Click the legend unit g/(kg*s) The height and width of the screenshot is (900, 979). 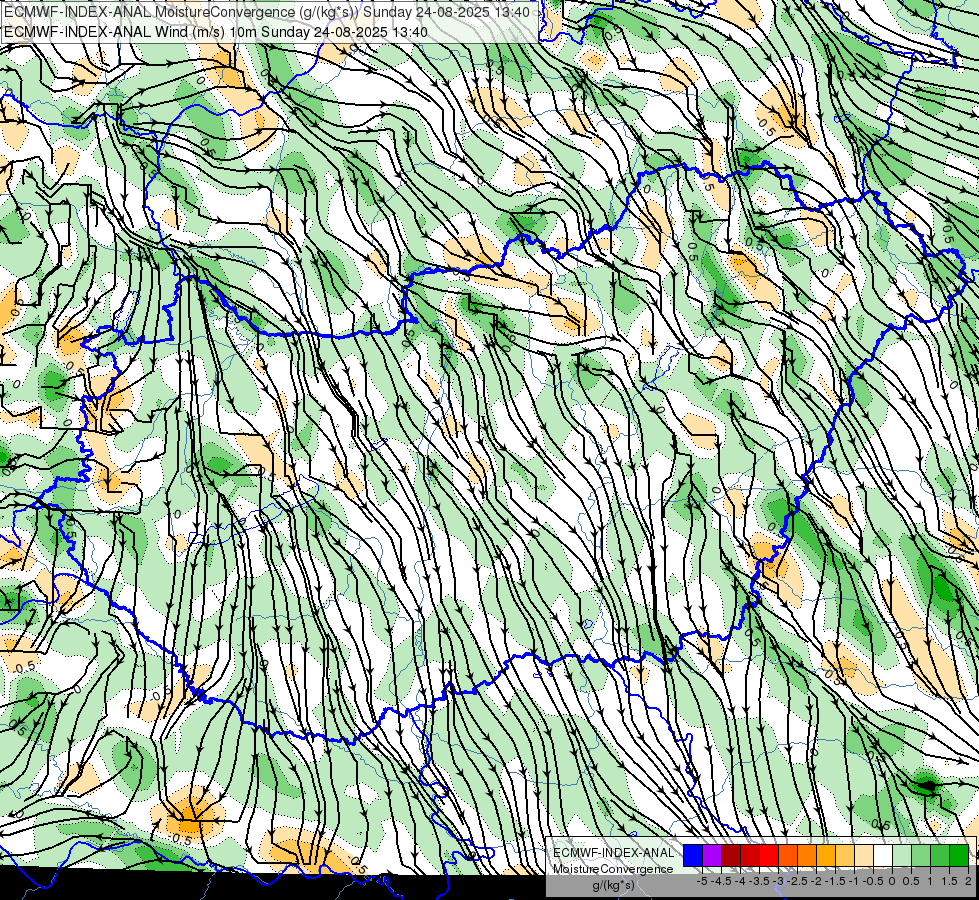[613, 886]
